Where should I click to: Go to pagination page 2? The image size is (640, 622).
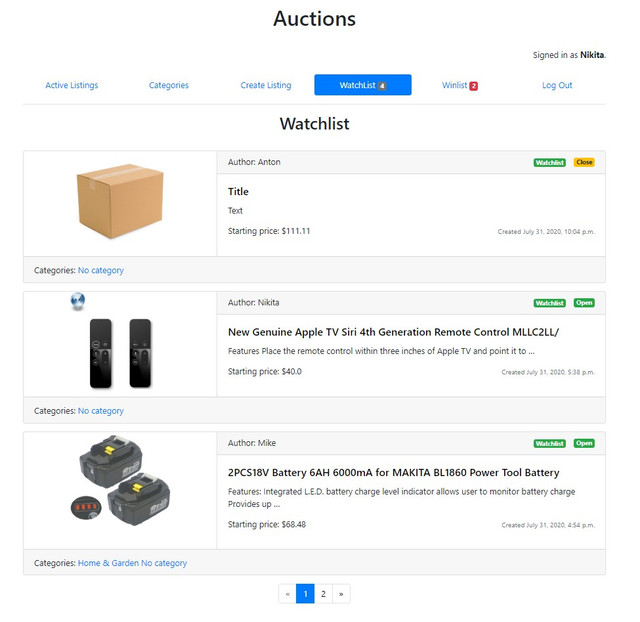[323, 593]
